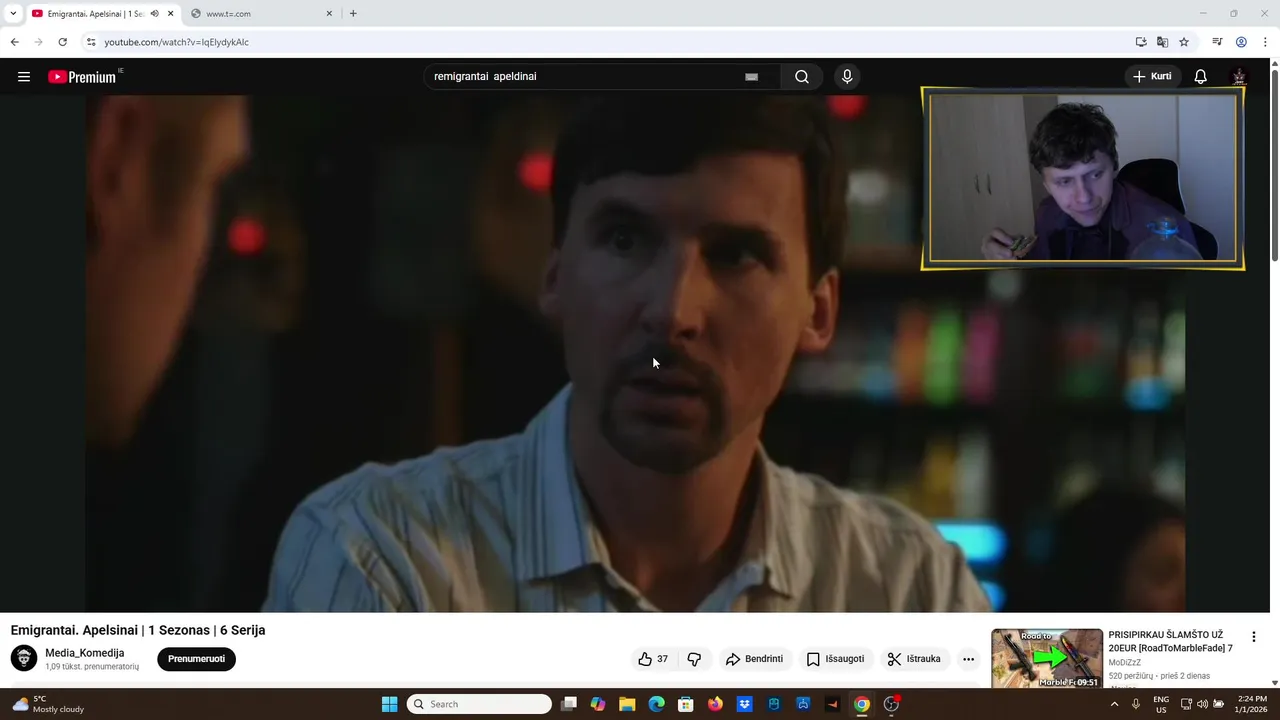Launch Microsoft Edge from taskbar
1280x720 pixels.
click(656, 704)
